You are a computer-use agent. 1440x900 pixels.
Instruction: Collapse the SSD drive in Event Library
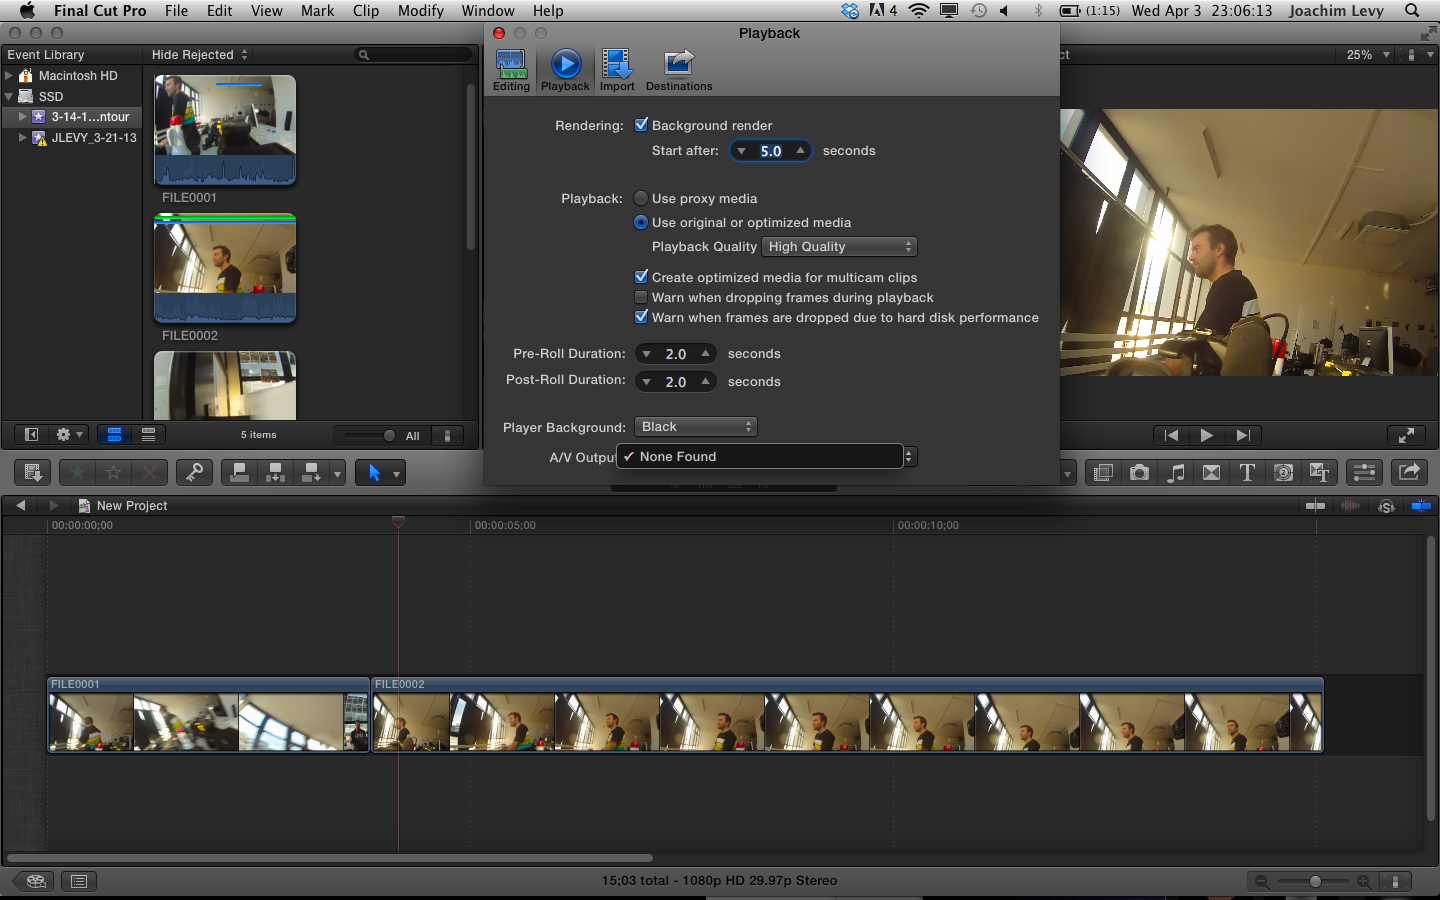click(9, 96)
